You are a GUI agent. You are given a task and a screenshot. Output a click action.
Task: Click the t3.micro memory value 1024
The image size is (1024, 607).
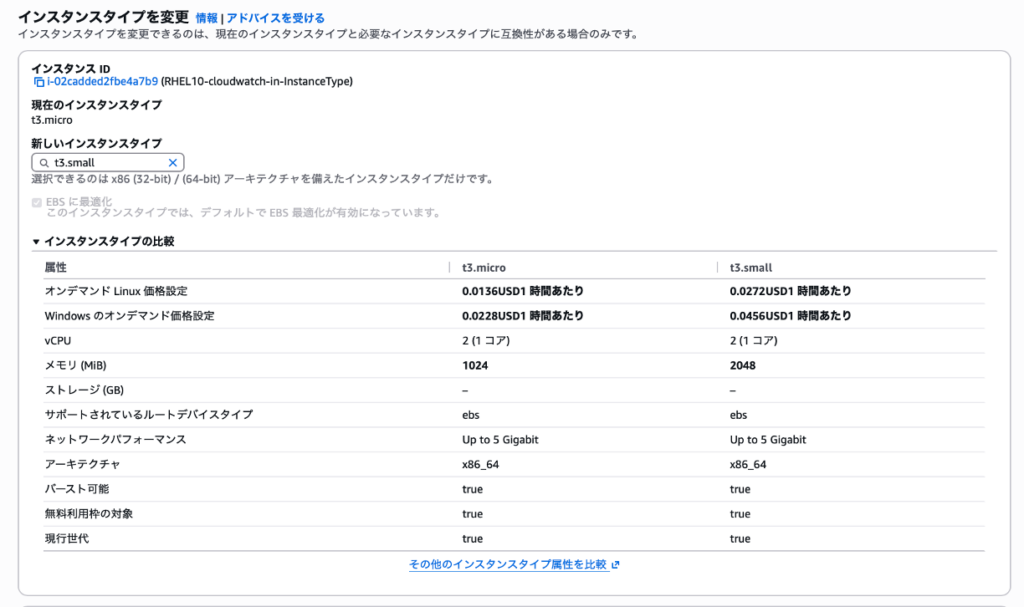point(475,365)
